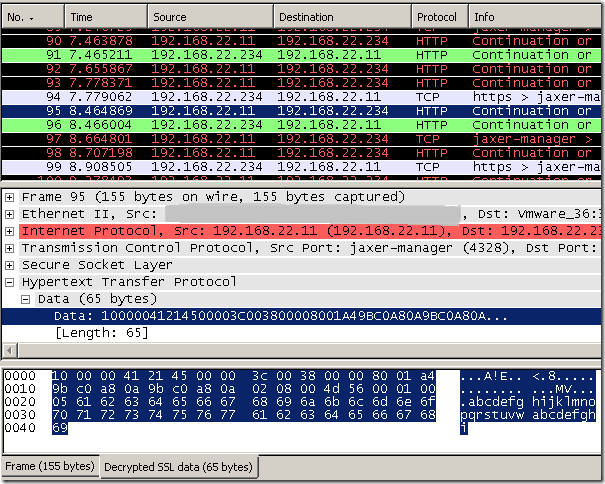Click the Data (65 bytes) label
Screen dimensions: 605x484
(x=97, y=299)
